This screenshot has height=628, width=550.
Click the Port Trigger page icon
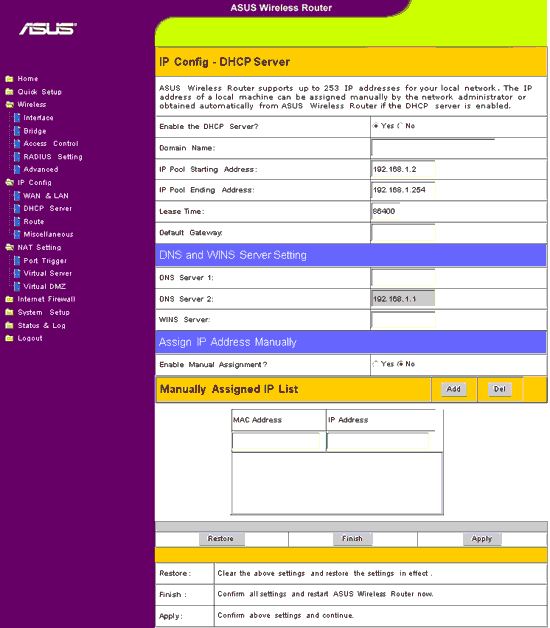pos(17,261)
